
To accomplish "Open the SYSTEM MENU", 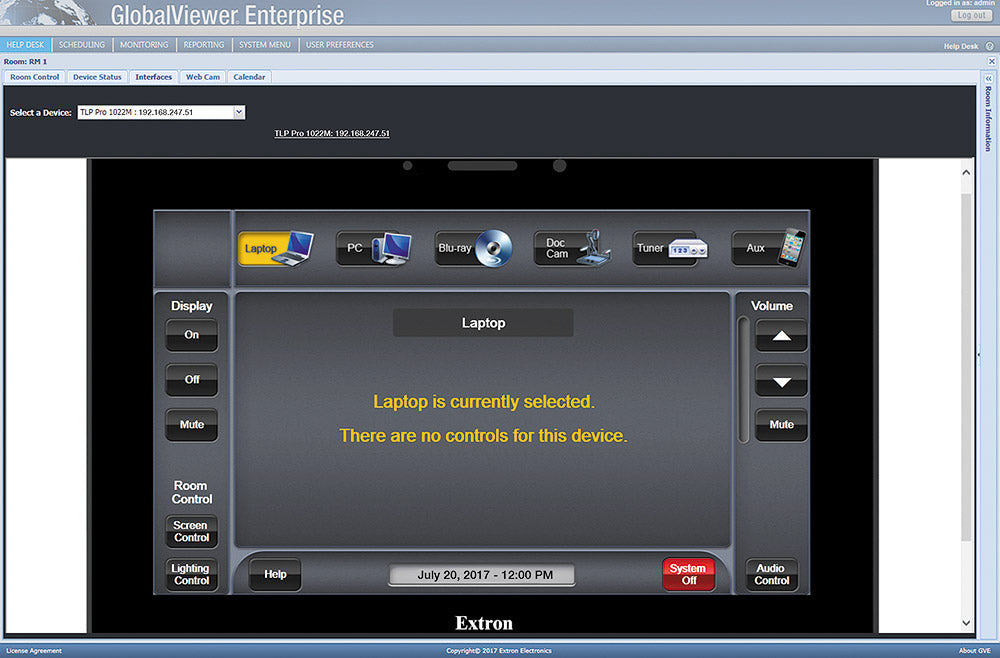I will [x=265, y=45].
